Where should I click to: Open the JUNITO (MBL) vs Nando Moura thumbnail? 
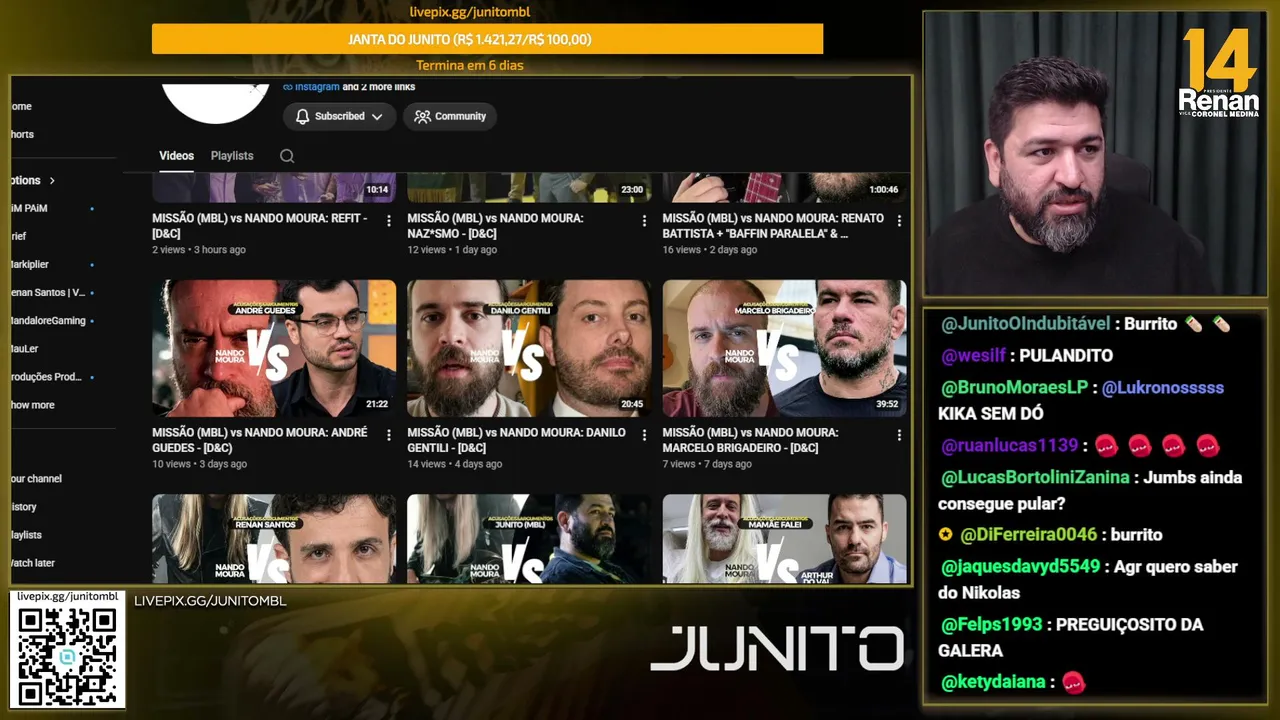(x=529, y=538)
